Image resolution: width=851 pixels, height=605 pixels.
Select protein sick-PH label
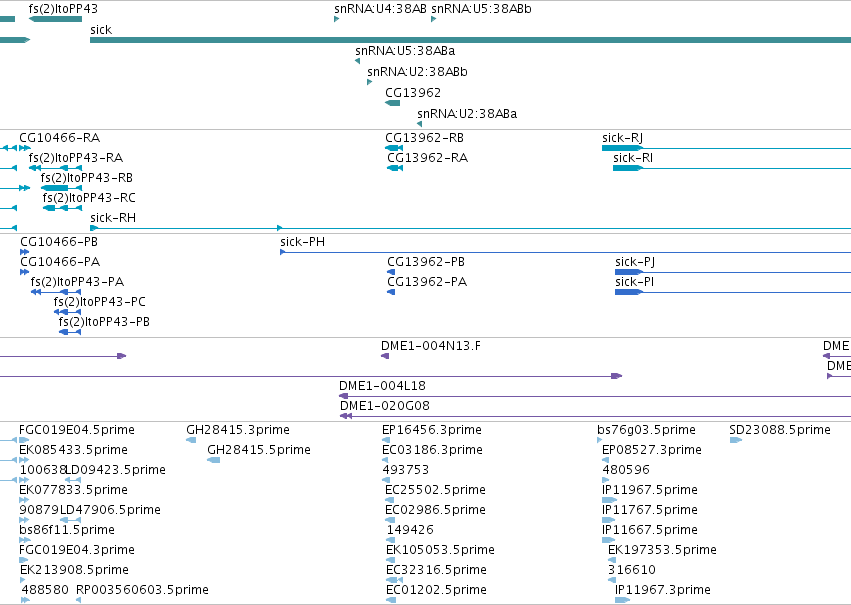[x=303, y=242]
